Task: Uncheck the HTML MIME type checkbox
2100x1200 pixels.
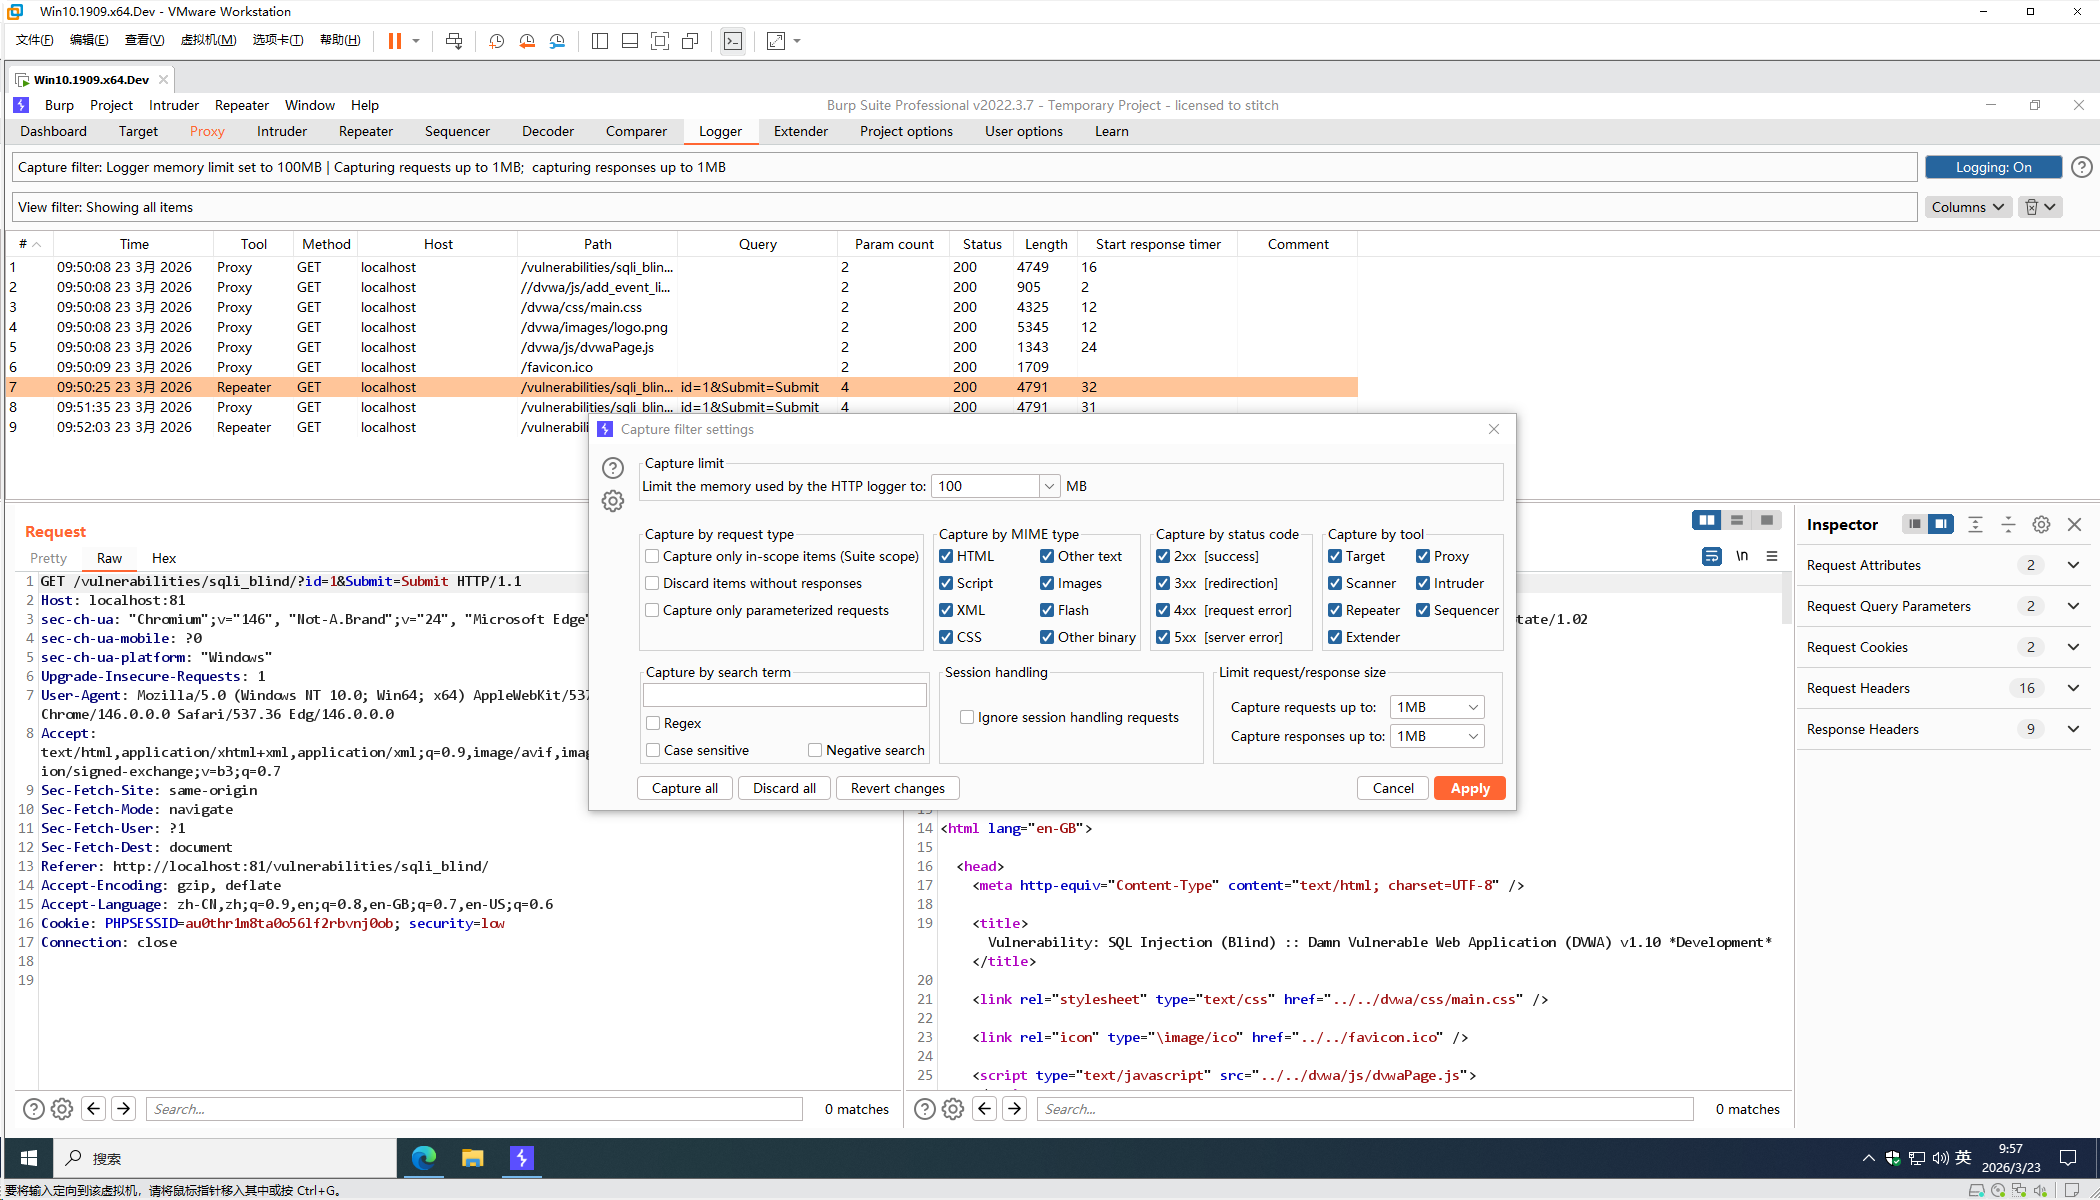Action: [x=946, y=556]
